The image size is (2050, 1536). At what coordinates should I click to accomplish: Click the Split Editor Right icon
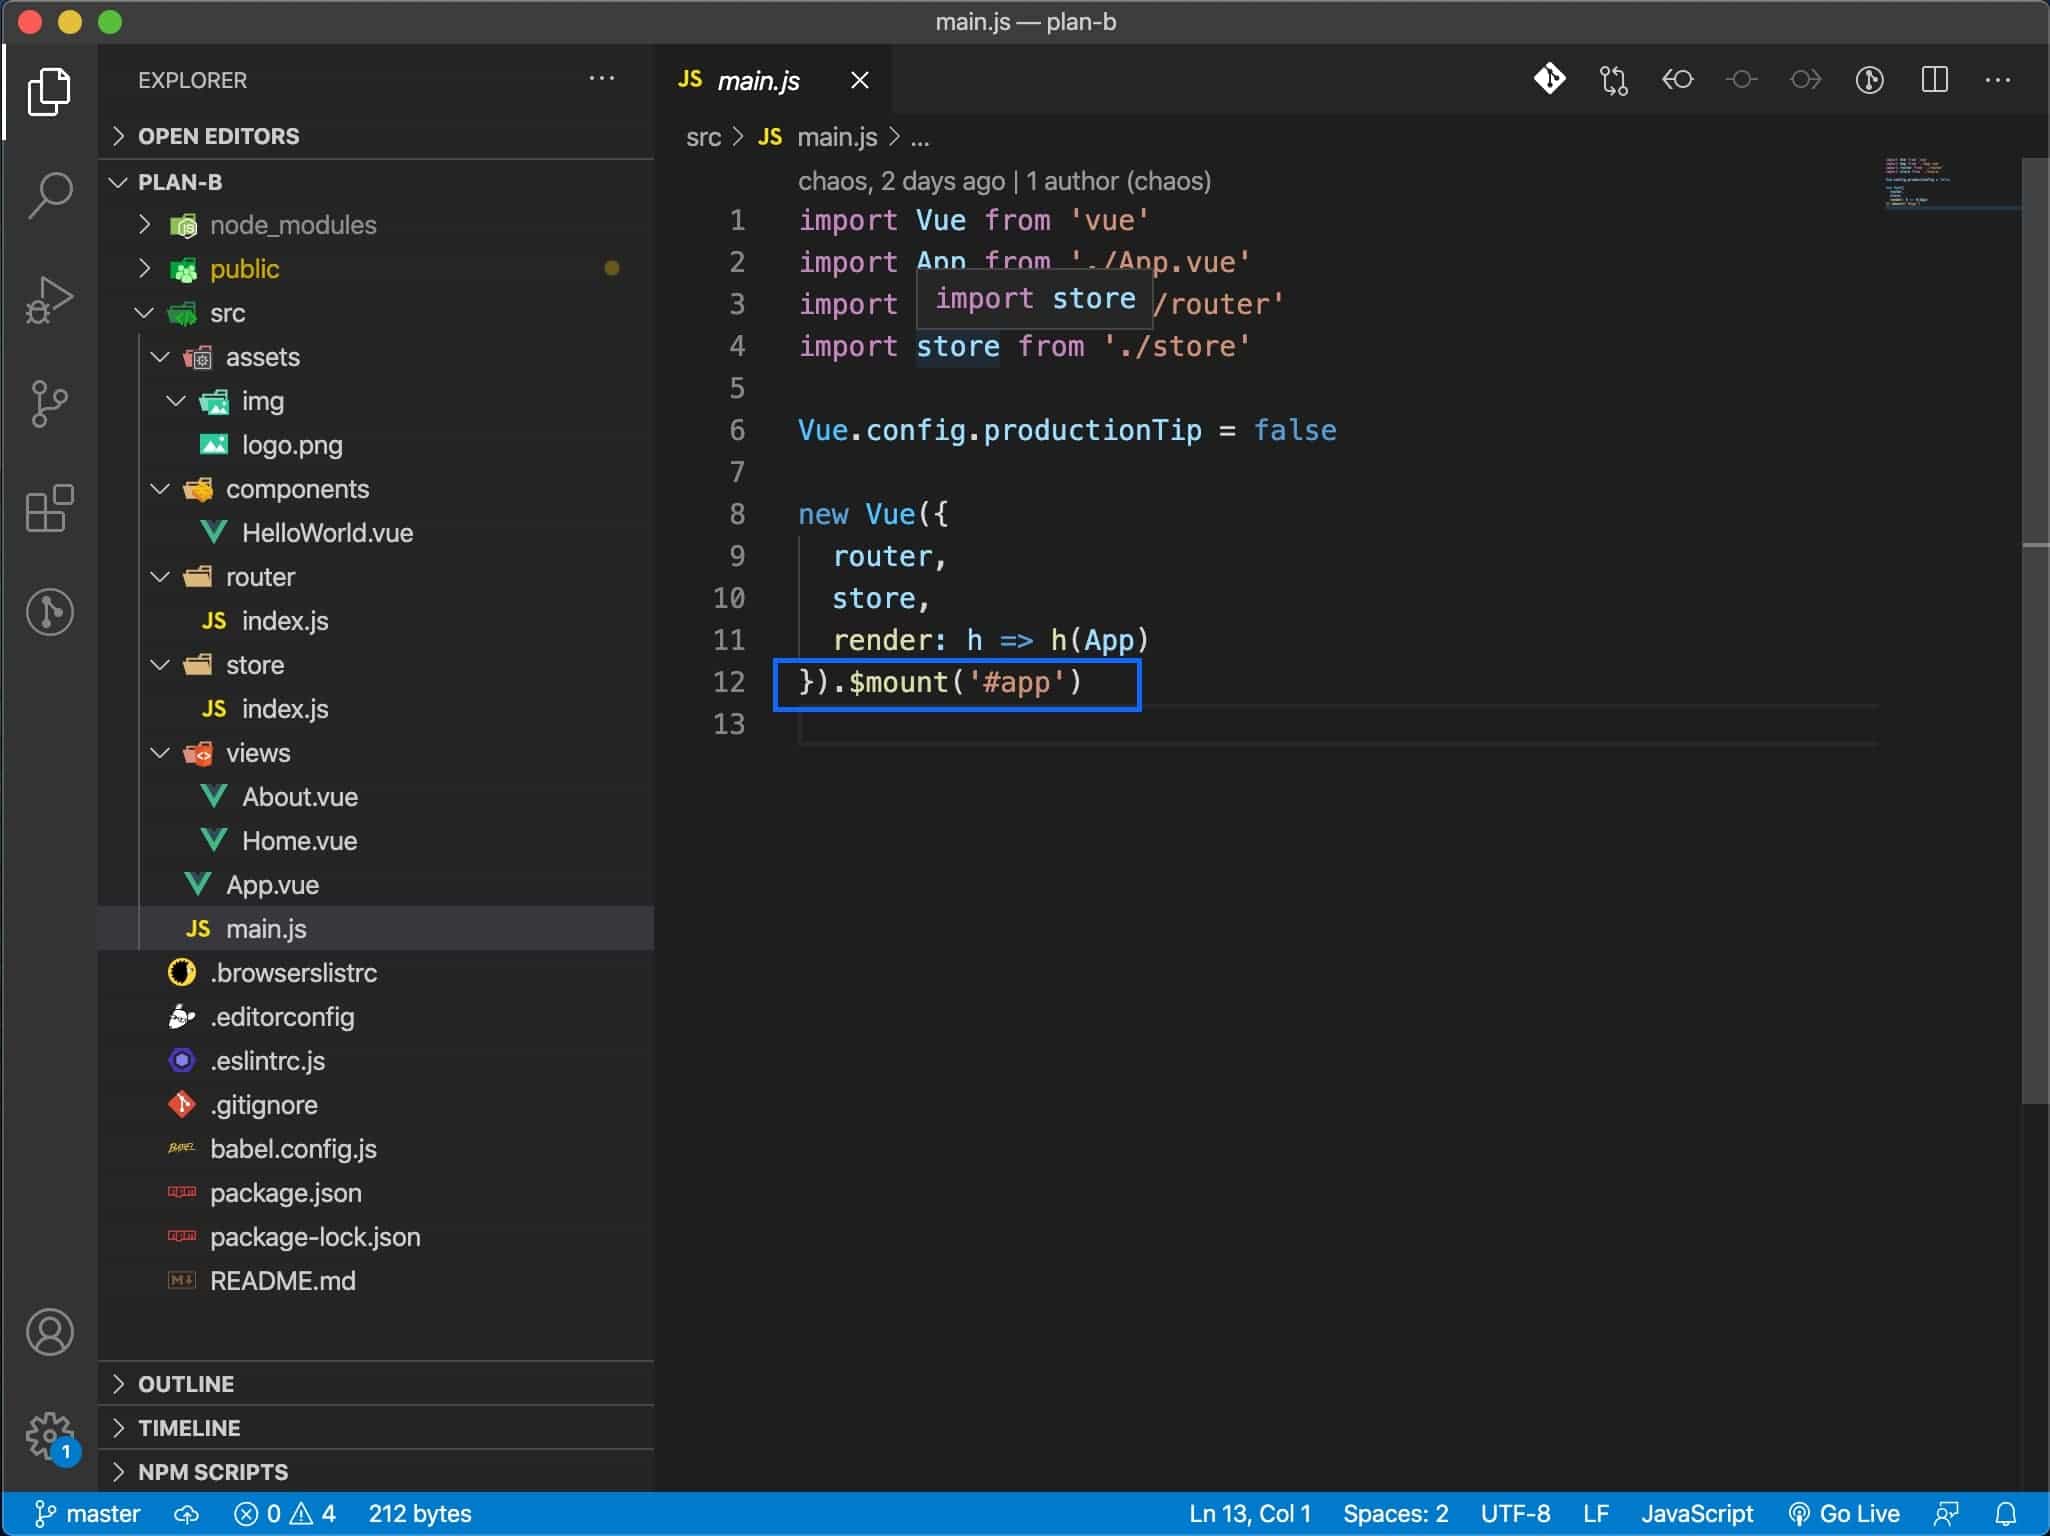(x=1934, y=80)
